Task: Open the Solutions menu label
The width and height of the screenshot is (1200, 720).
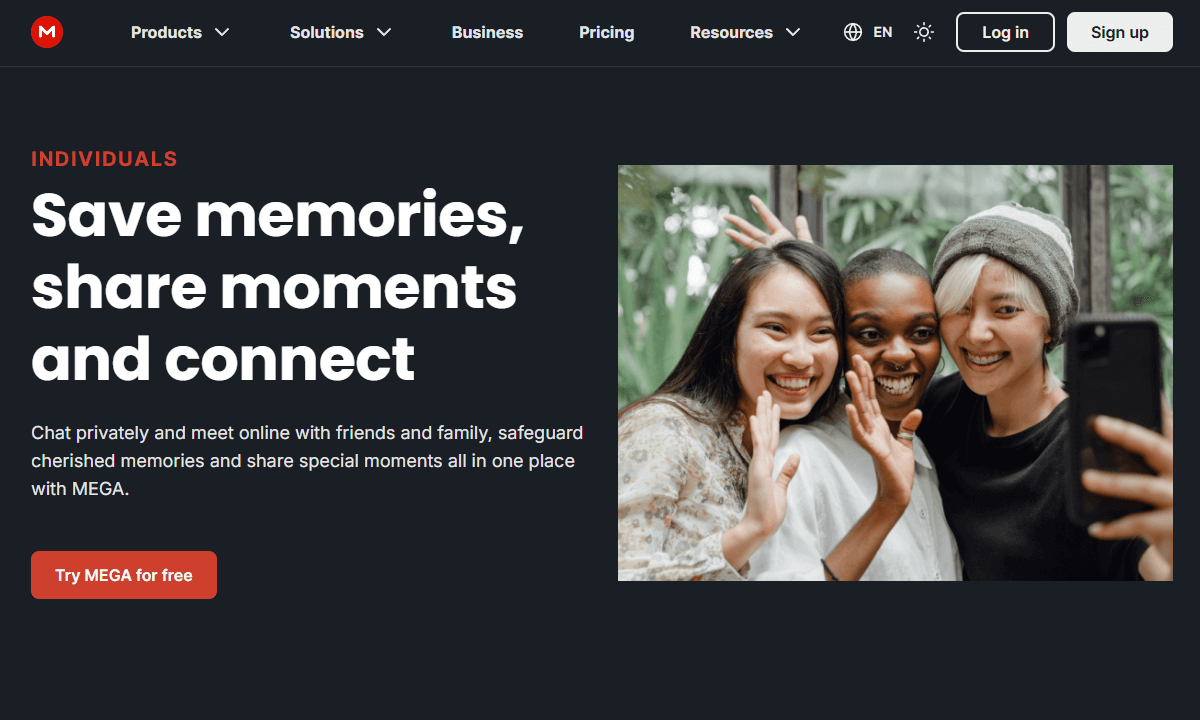Action: [326, 32]
